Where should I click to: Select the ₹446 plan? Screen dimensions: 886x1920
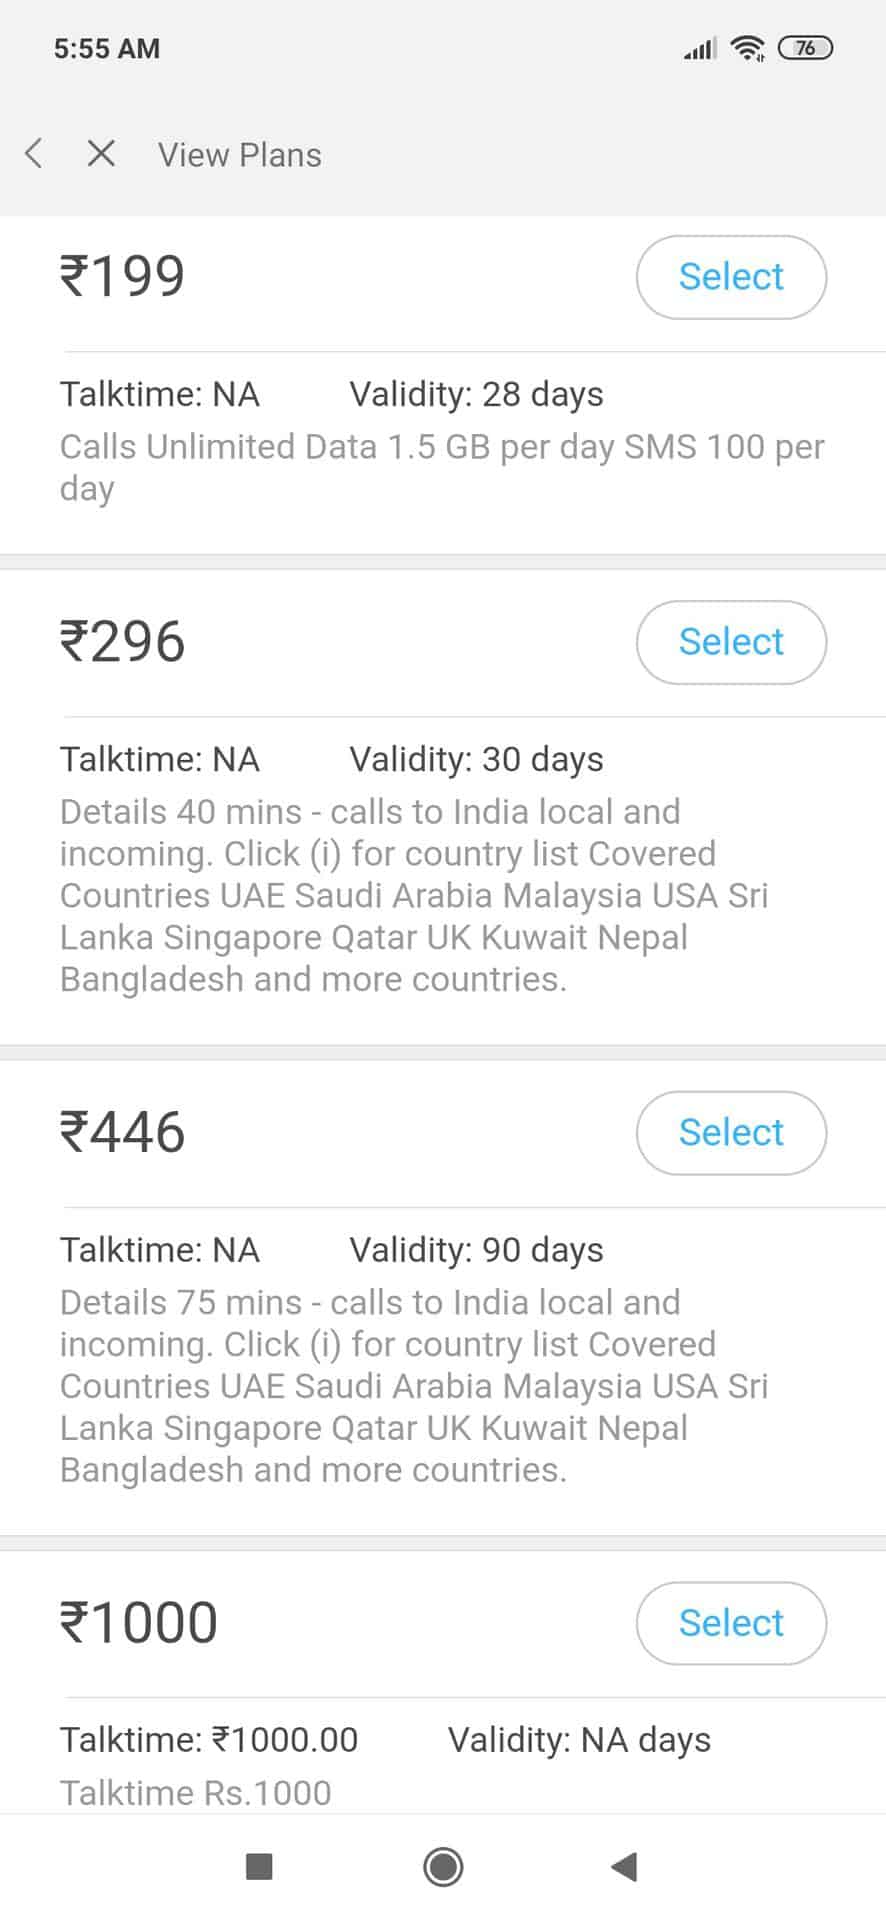point(731,1133)
